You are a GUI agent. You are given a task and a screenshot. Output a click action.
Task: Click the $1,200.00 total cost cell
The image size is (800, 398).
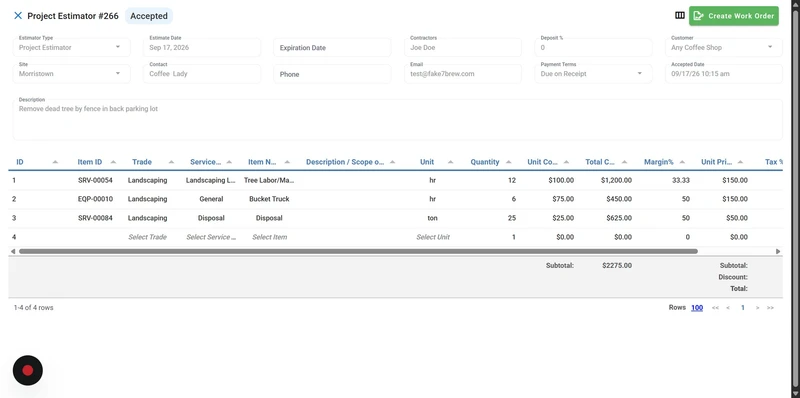click(616, 180)
